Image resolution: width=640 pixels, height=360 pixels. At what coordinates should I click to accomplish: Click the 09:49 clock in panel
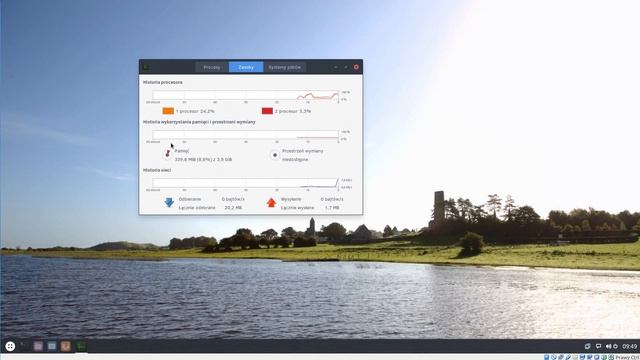(x=629, y=346)
